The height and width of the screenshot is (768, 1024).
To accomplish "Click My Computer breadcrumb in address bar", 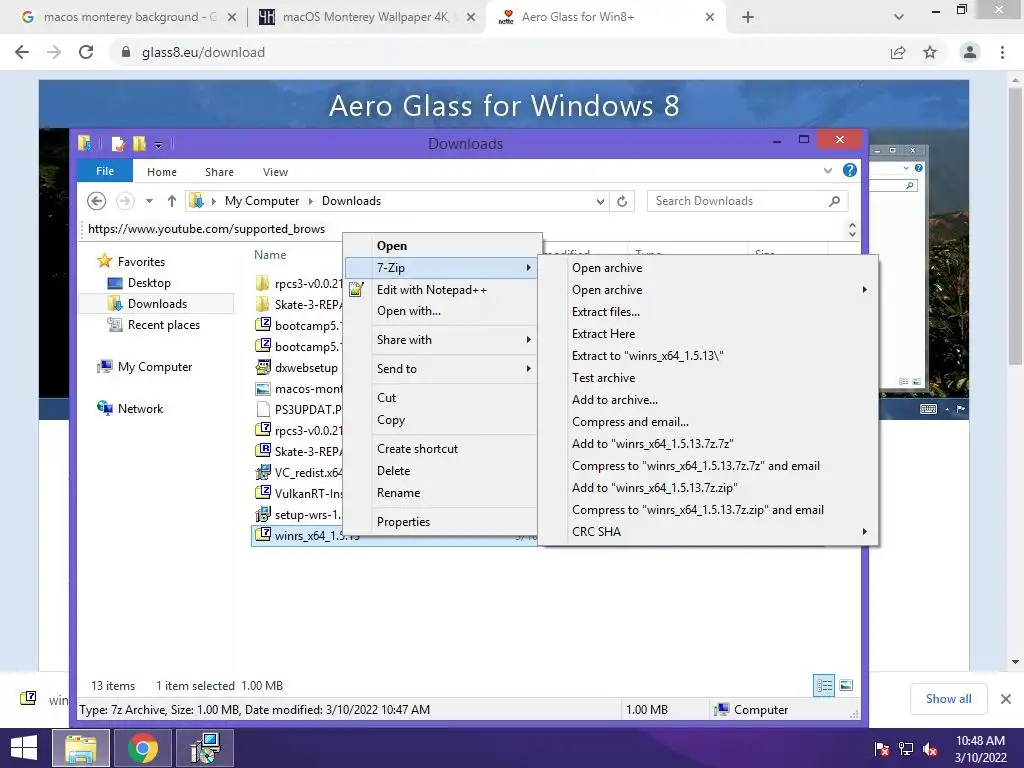I will click(262, 201).
